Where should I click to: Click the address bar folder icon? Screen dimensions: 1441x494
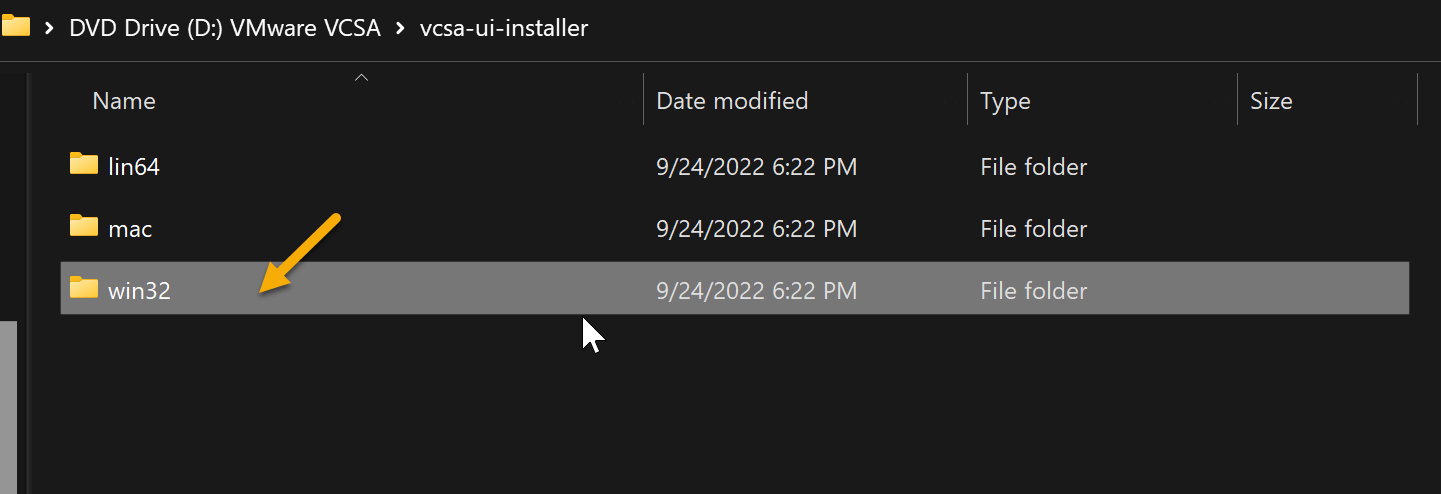(x=16, y=27)
